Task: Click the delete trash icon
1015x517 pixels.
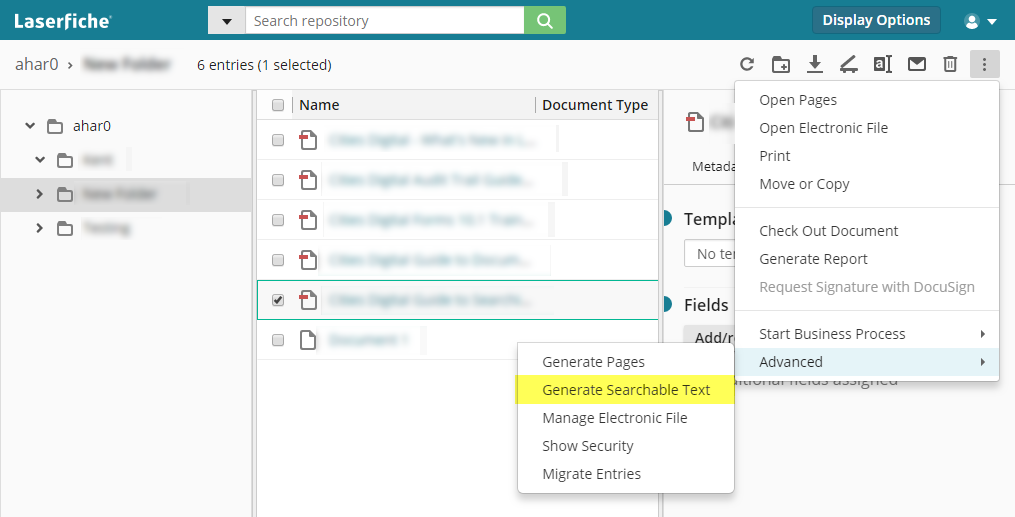Action: click(950, 65)
